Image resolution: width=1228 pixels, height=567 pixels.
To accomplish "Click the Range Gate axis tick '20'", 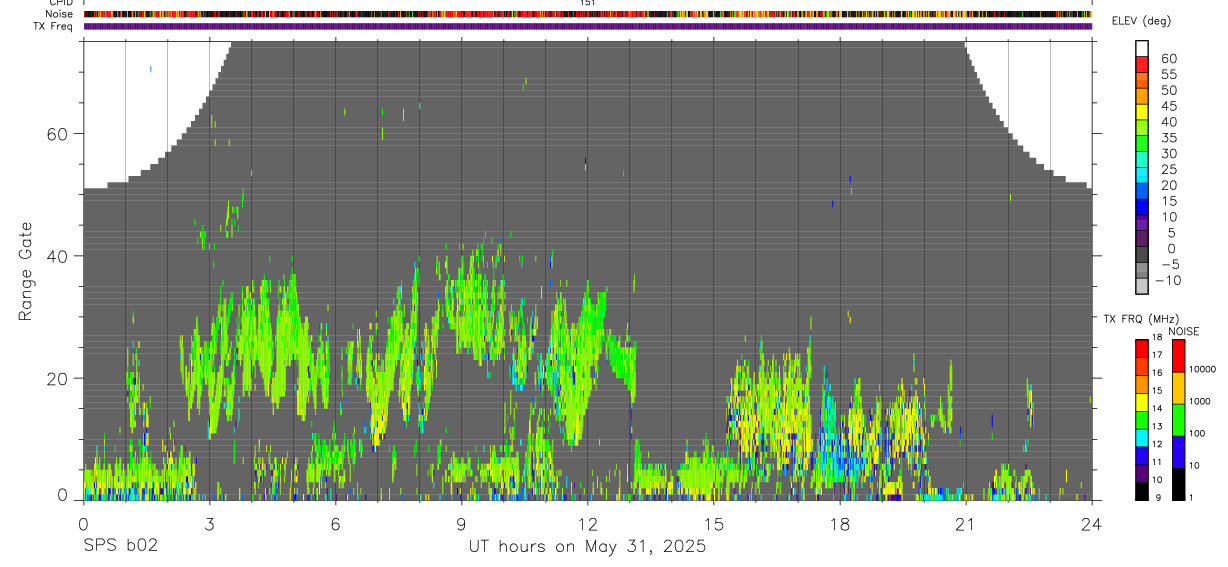I will [x=57, y=379].
